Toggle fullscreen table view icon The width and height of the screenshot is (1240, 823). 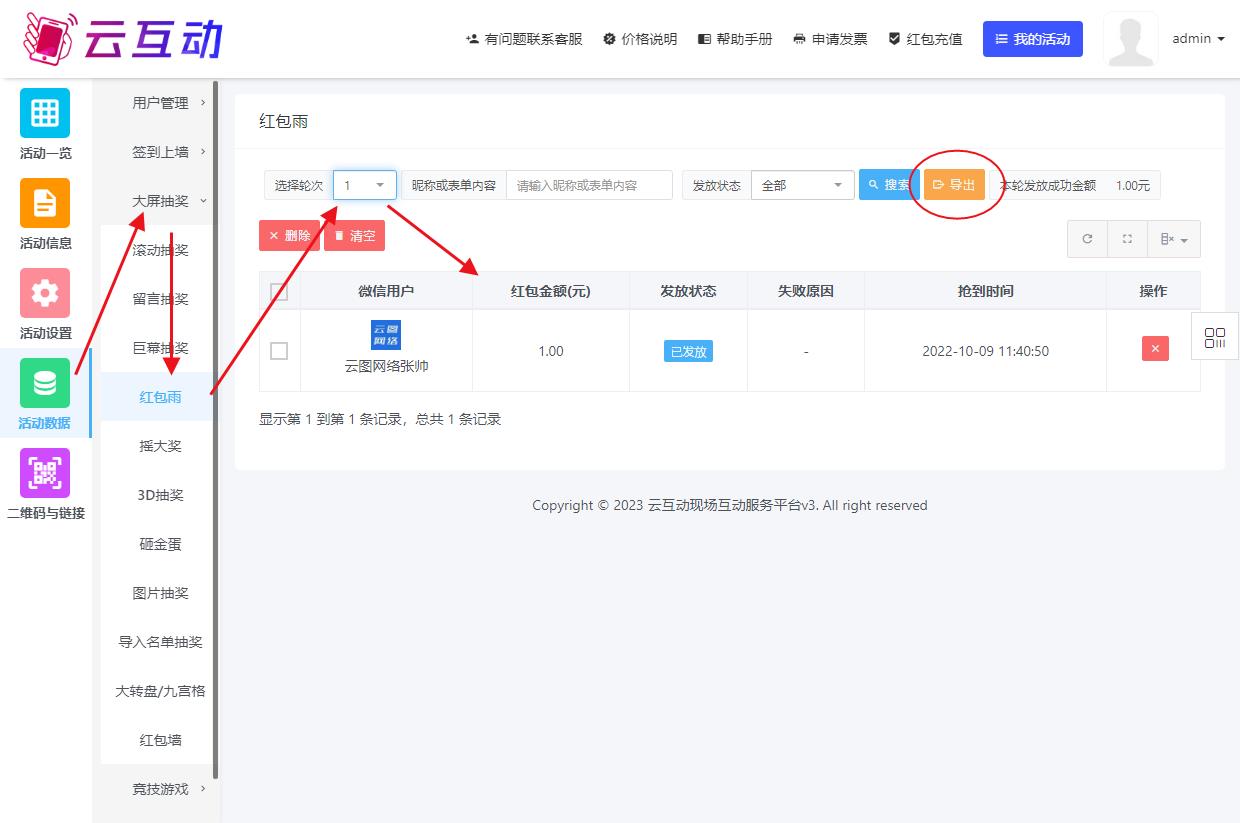(1127, 239)
